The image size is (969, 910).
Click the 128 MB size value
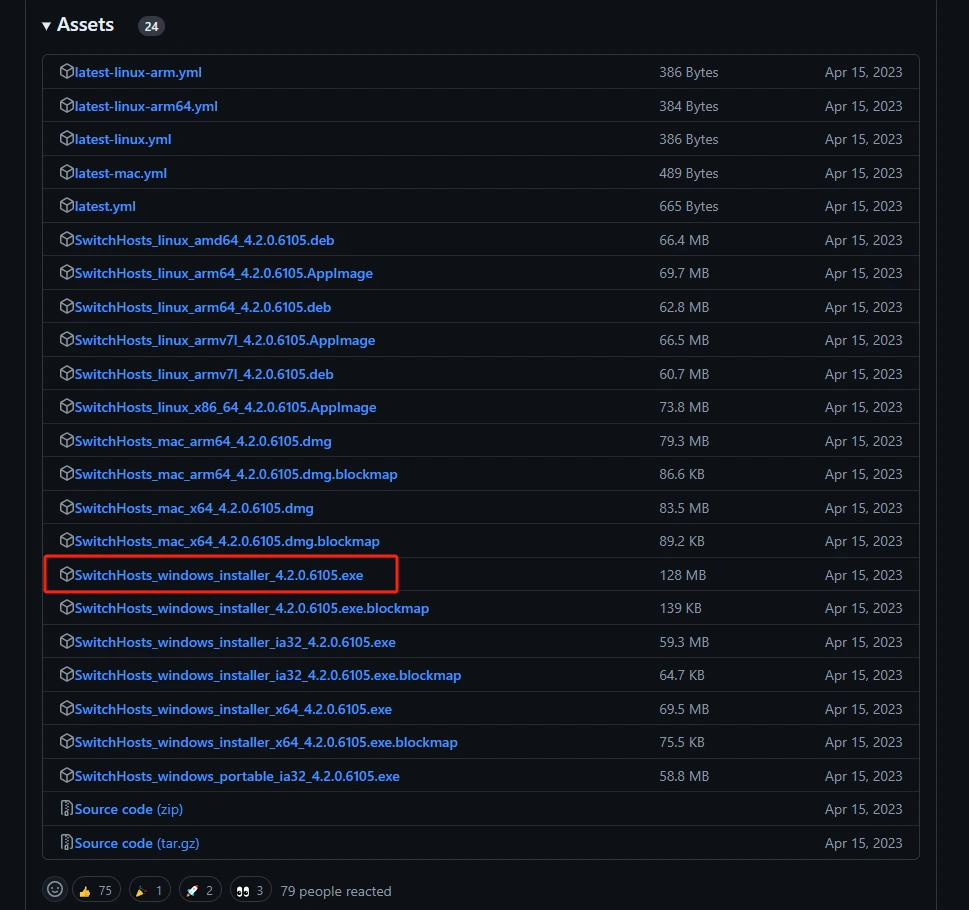682,575
